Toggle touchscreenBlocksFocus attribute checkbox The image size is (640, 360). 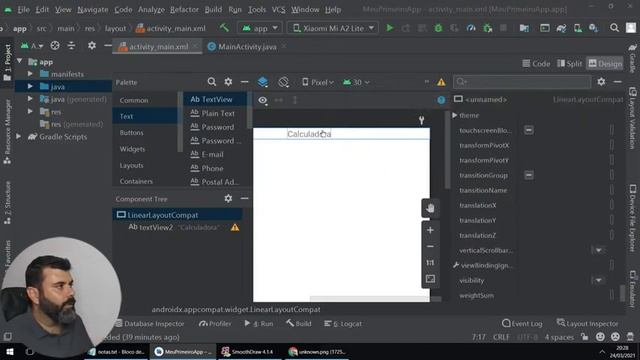(x=529, y=130)
